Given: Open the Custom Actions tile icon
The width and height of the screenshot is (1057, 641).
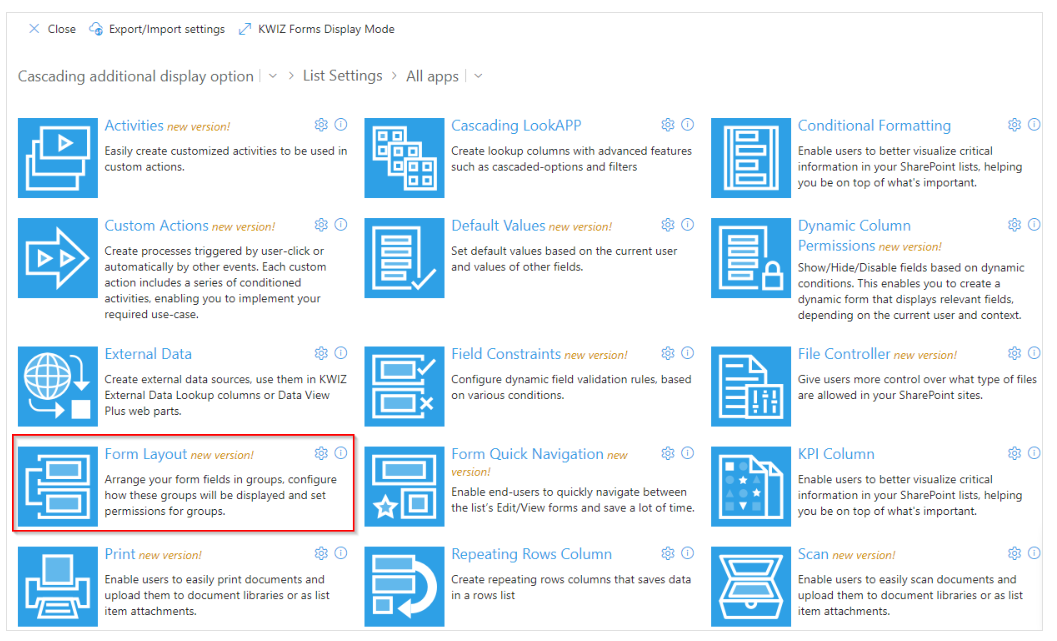Looking at the screenshot, I should [x=57, y=257].
